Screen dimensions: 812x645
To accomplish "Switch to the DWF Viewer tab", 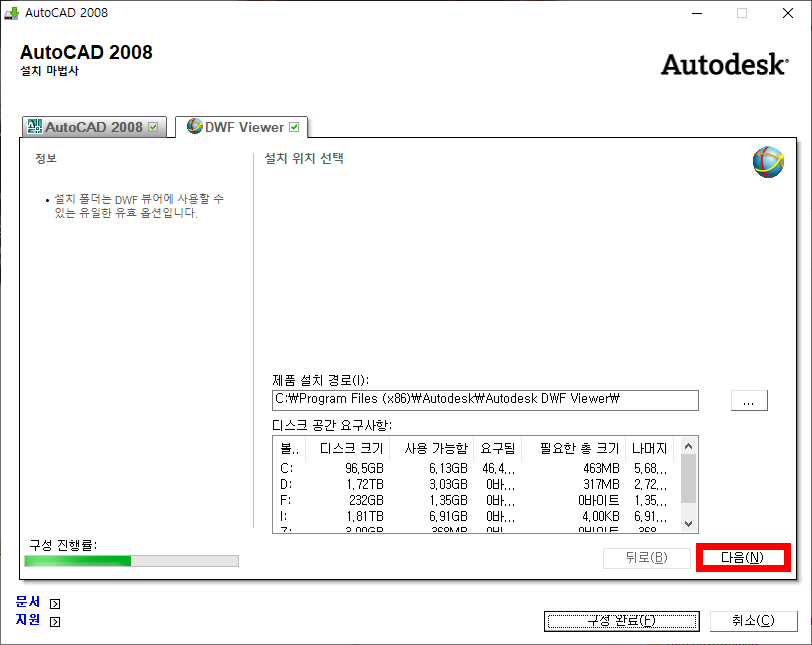I will click(242, 127).
